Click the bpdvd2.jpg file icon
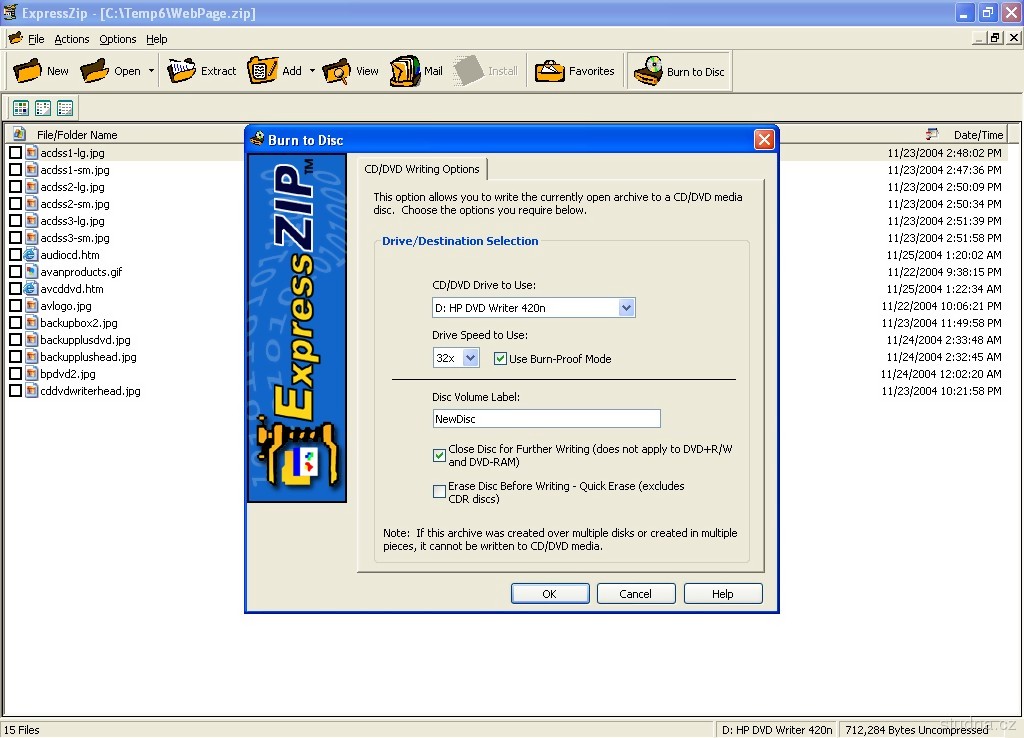 tap(31, 374)
